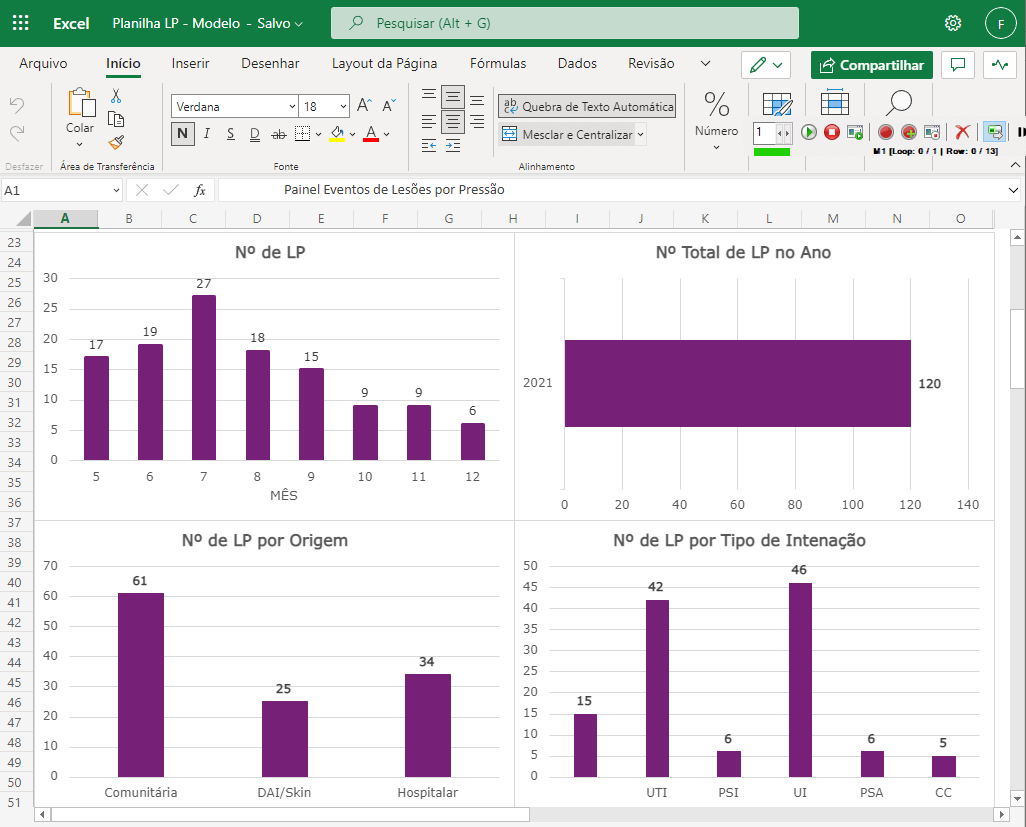Switch to the Revisão tab
Screen dimensions: 1026x827
(651, 63)
